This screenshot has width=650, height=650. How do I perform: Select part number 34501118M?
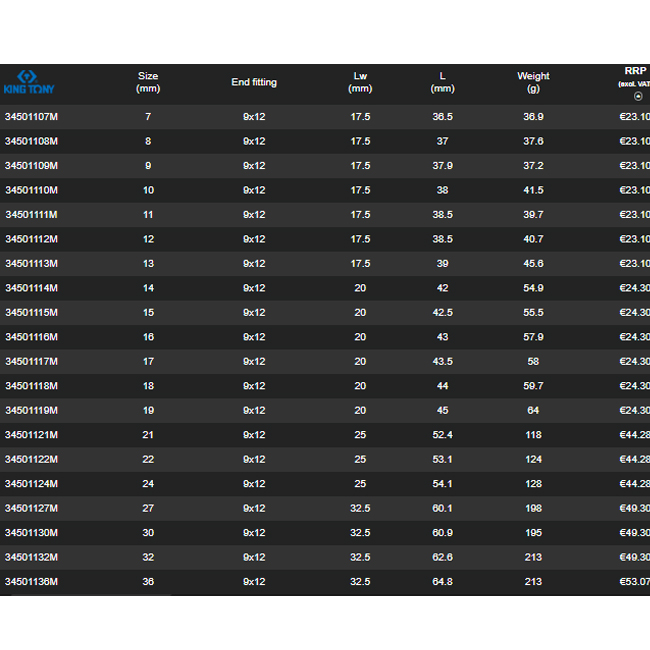pos(32,386)
